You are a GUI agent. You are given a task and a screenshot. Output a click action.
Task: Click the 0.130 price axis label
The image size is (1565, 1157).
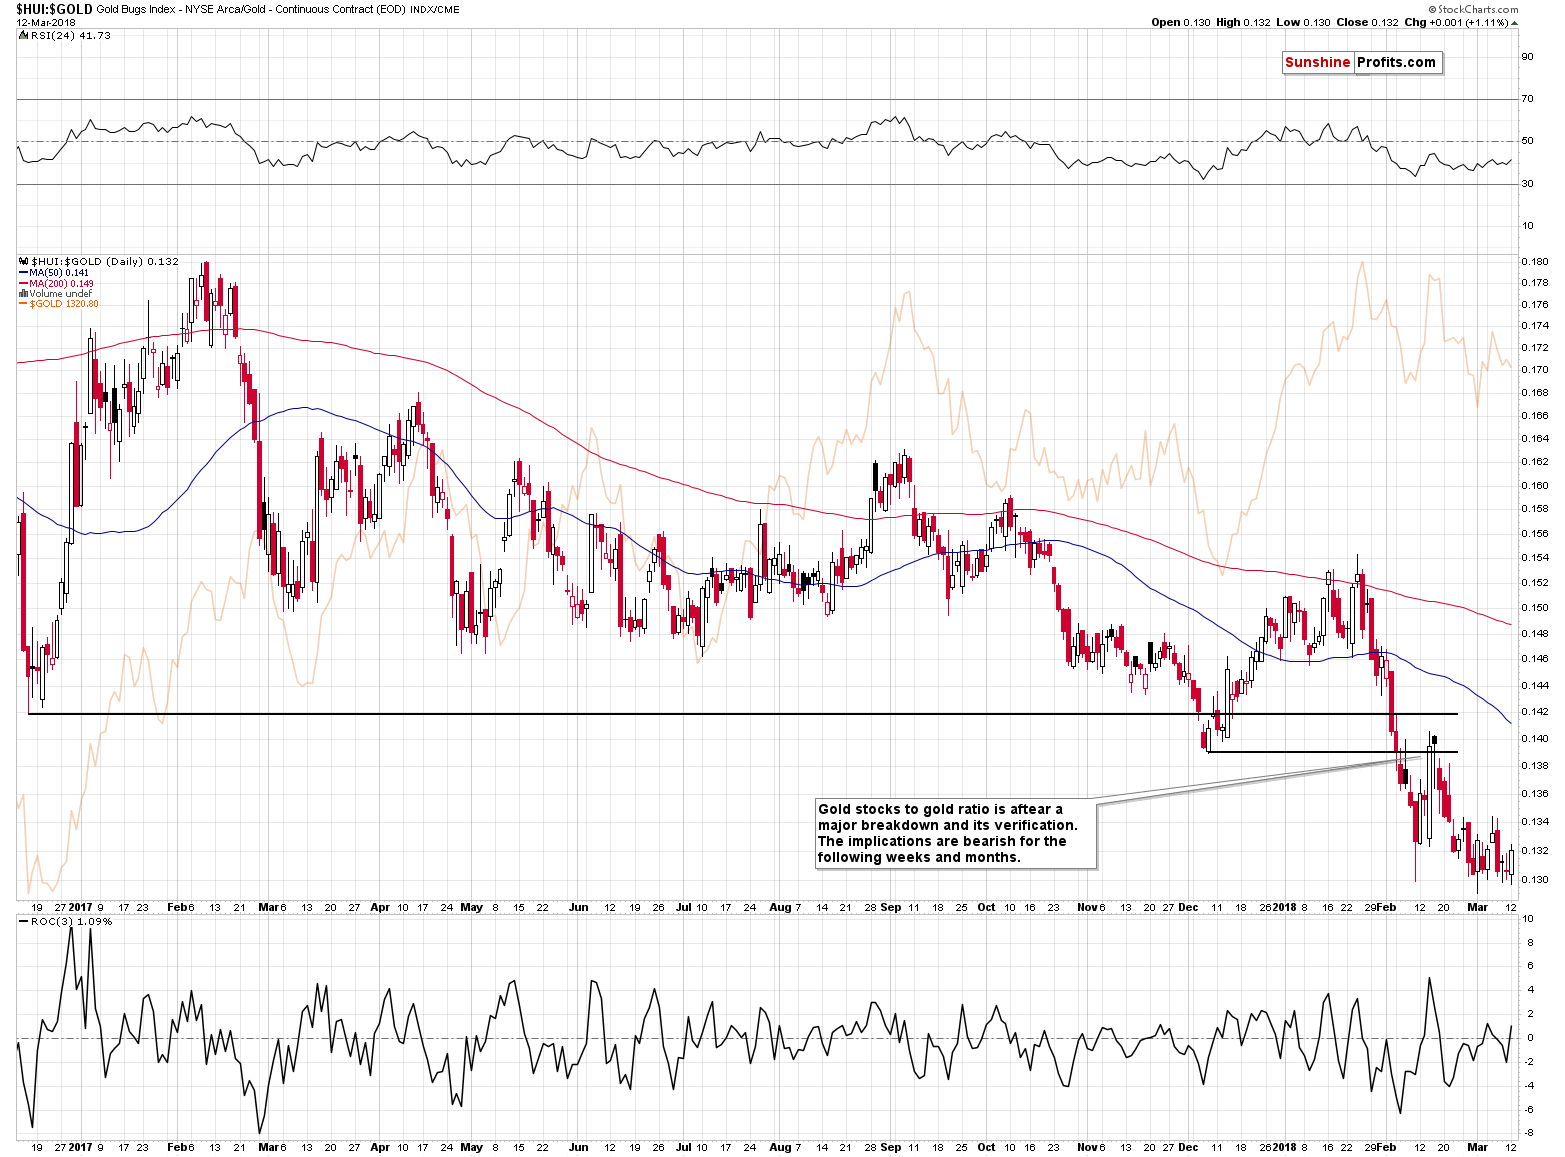[x=1535, y=880]
